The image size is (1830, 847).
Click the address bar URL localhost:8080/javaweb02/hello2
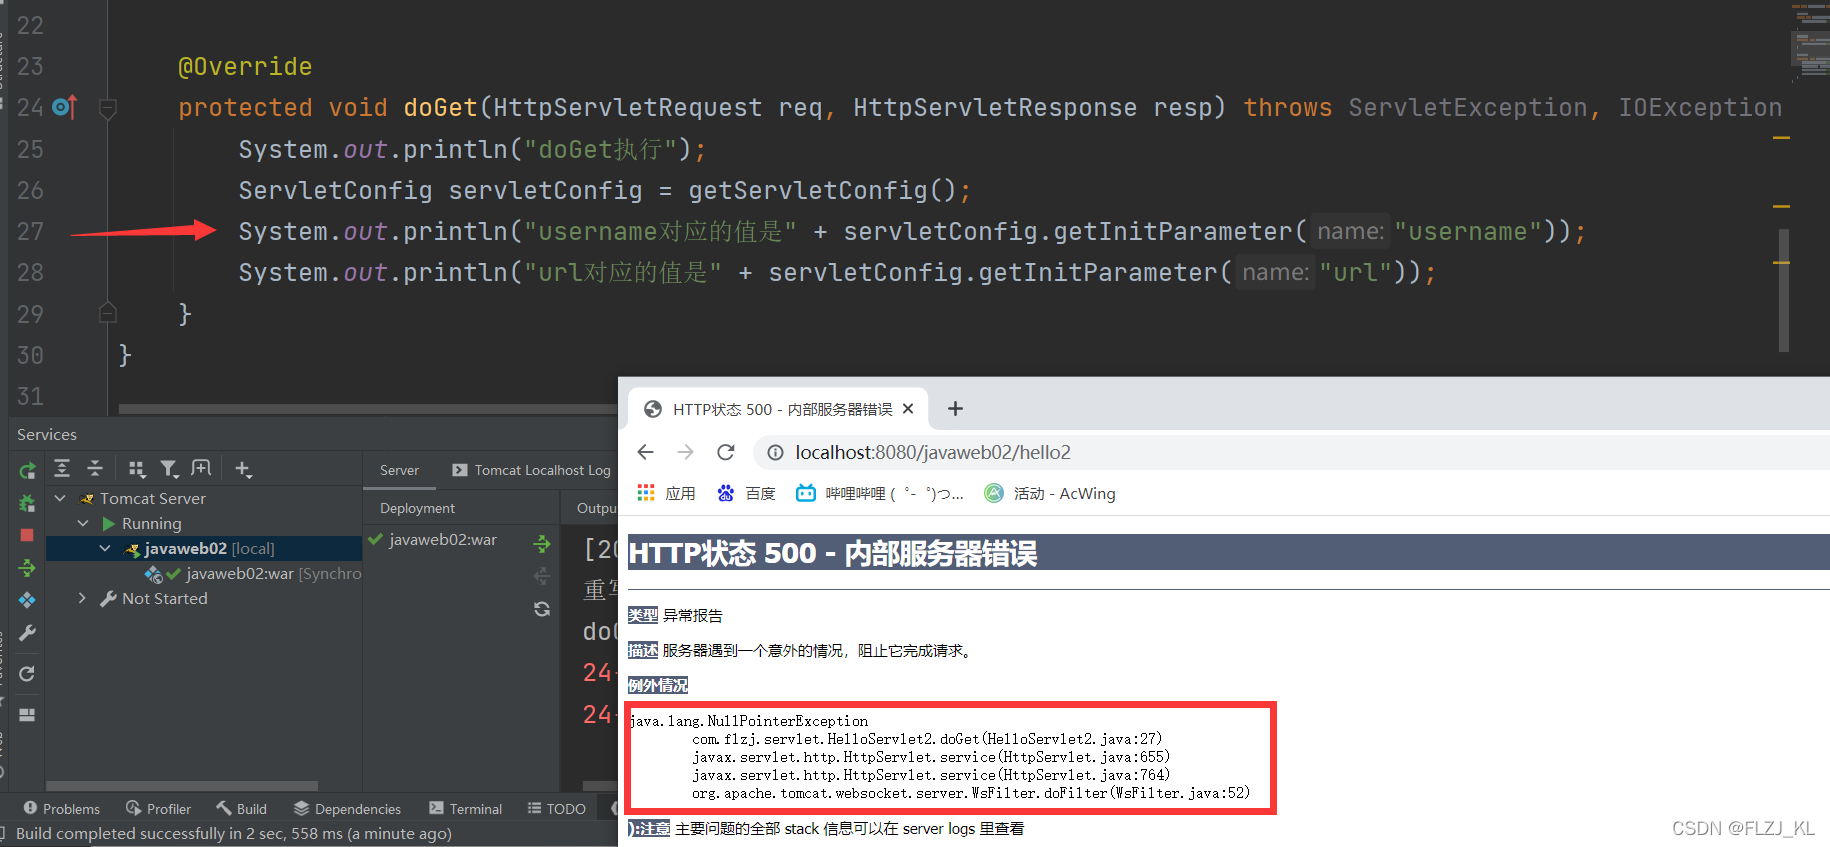(933, 453)
